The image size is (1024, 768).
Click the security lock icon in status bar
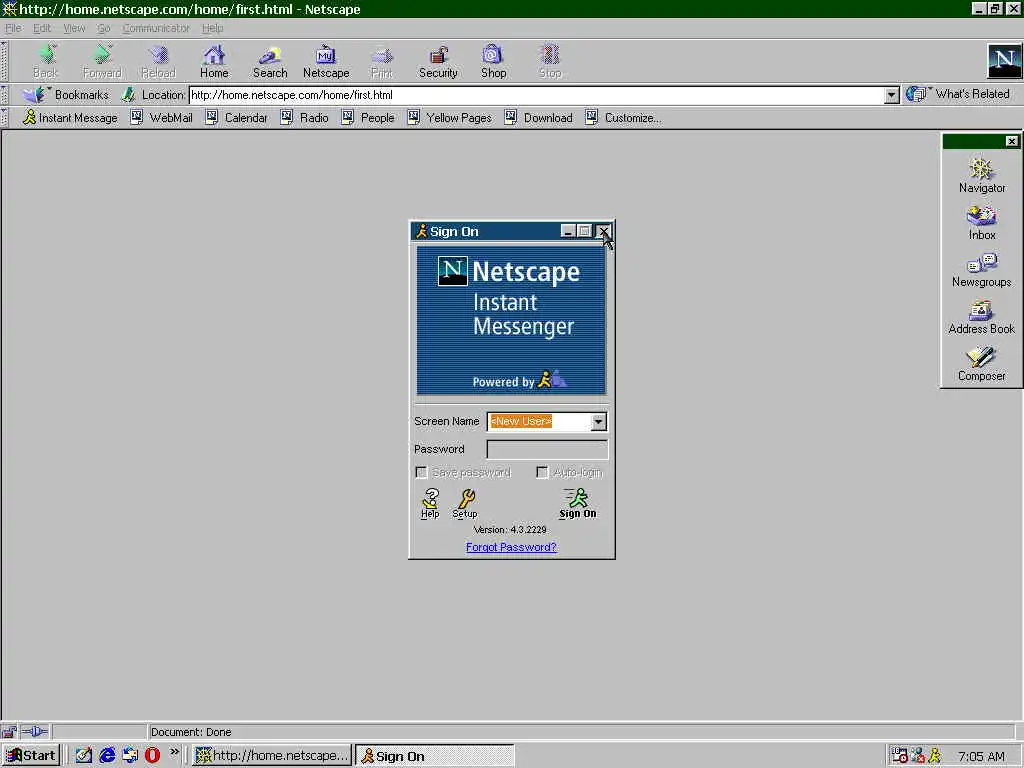pyautogui.click(x=9, y=731)
